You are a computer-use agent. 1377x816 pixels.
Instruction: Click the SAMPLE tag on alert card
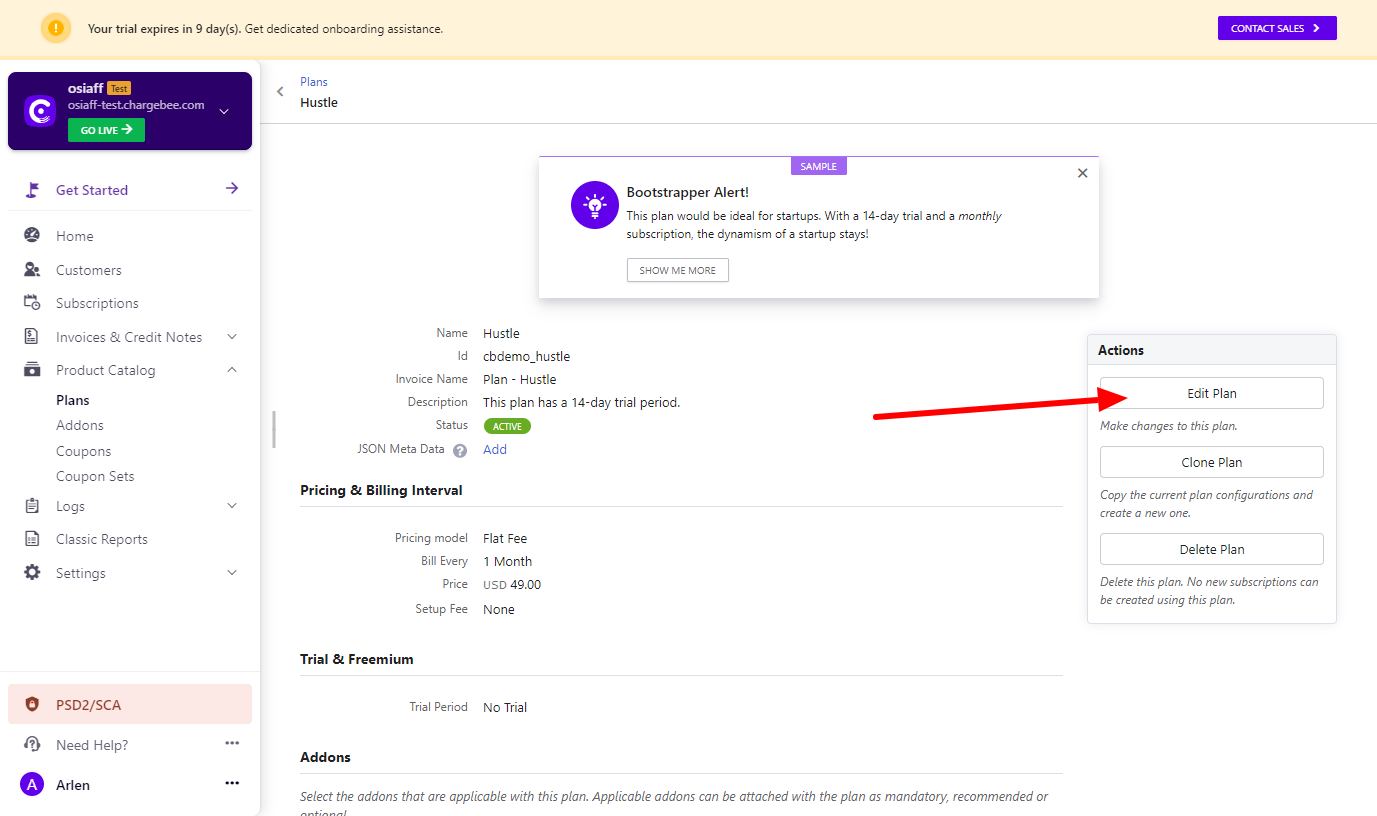tap(818, 166)
